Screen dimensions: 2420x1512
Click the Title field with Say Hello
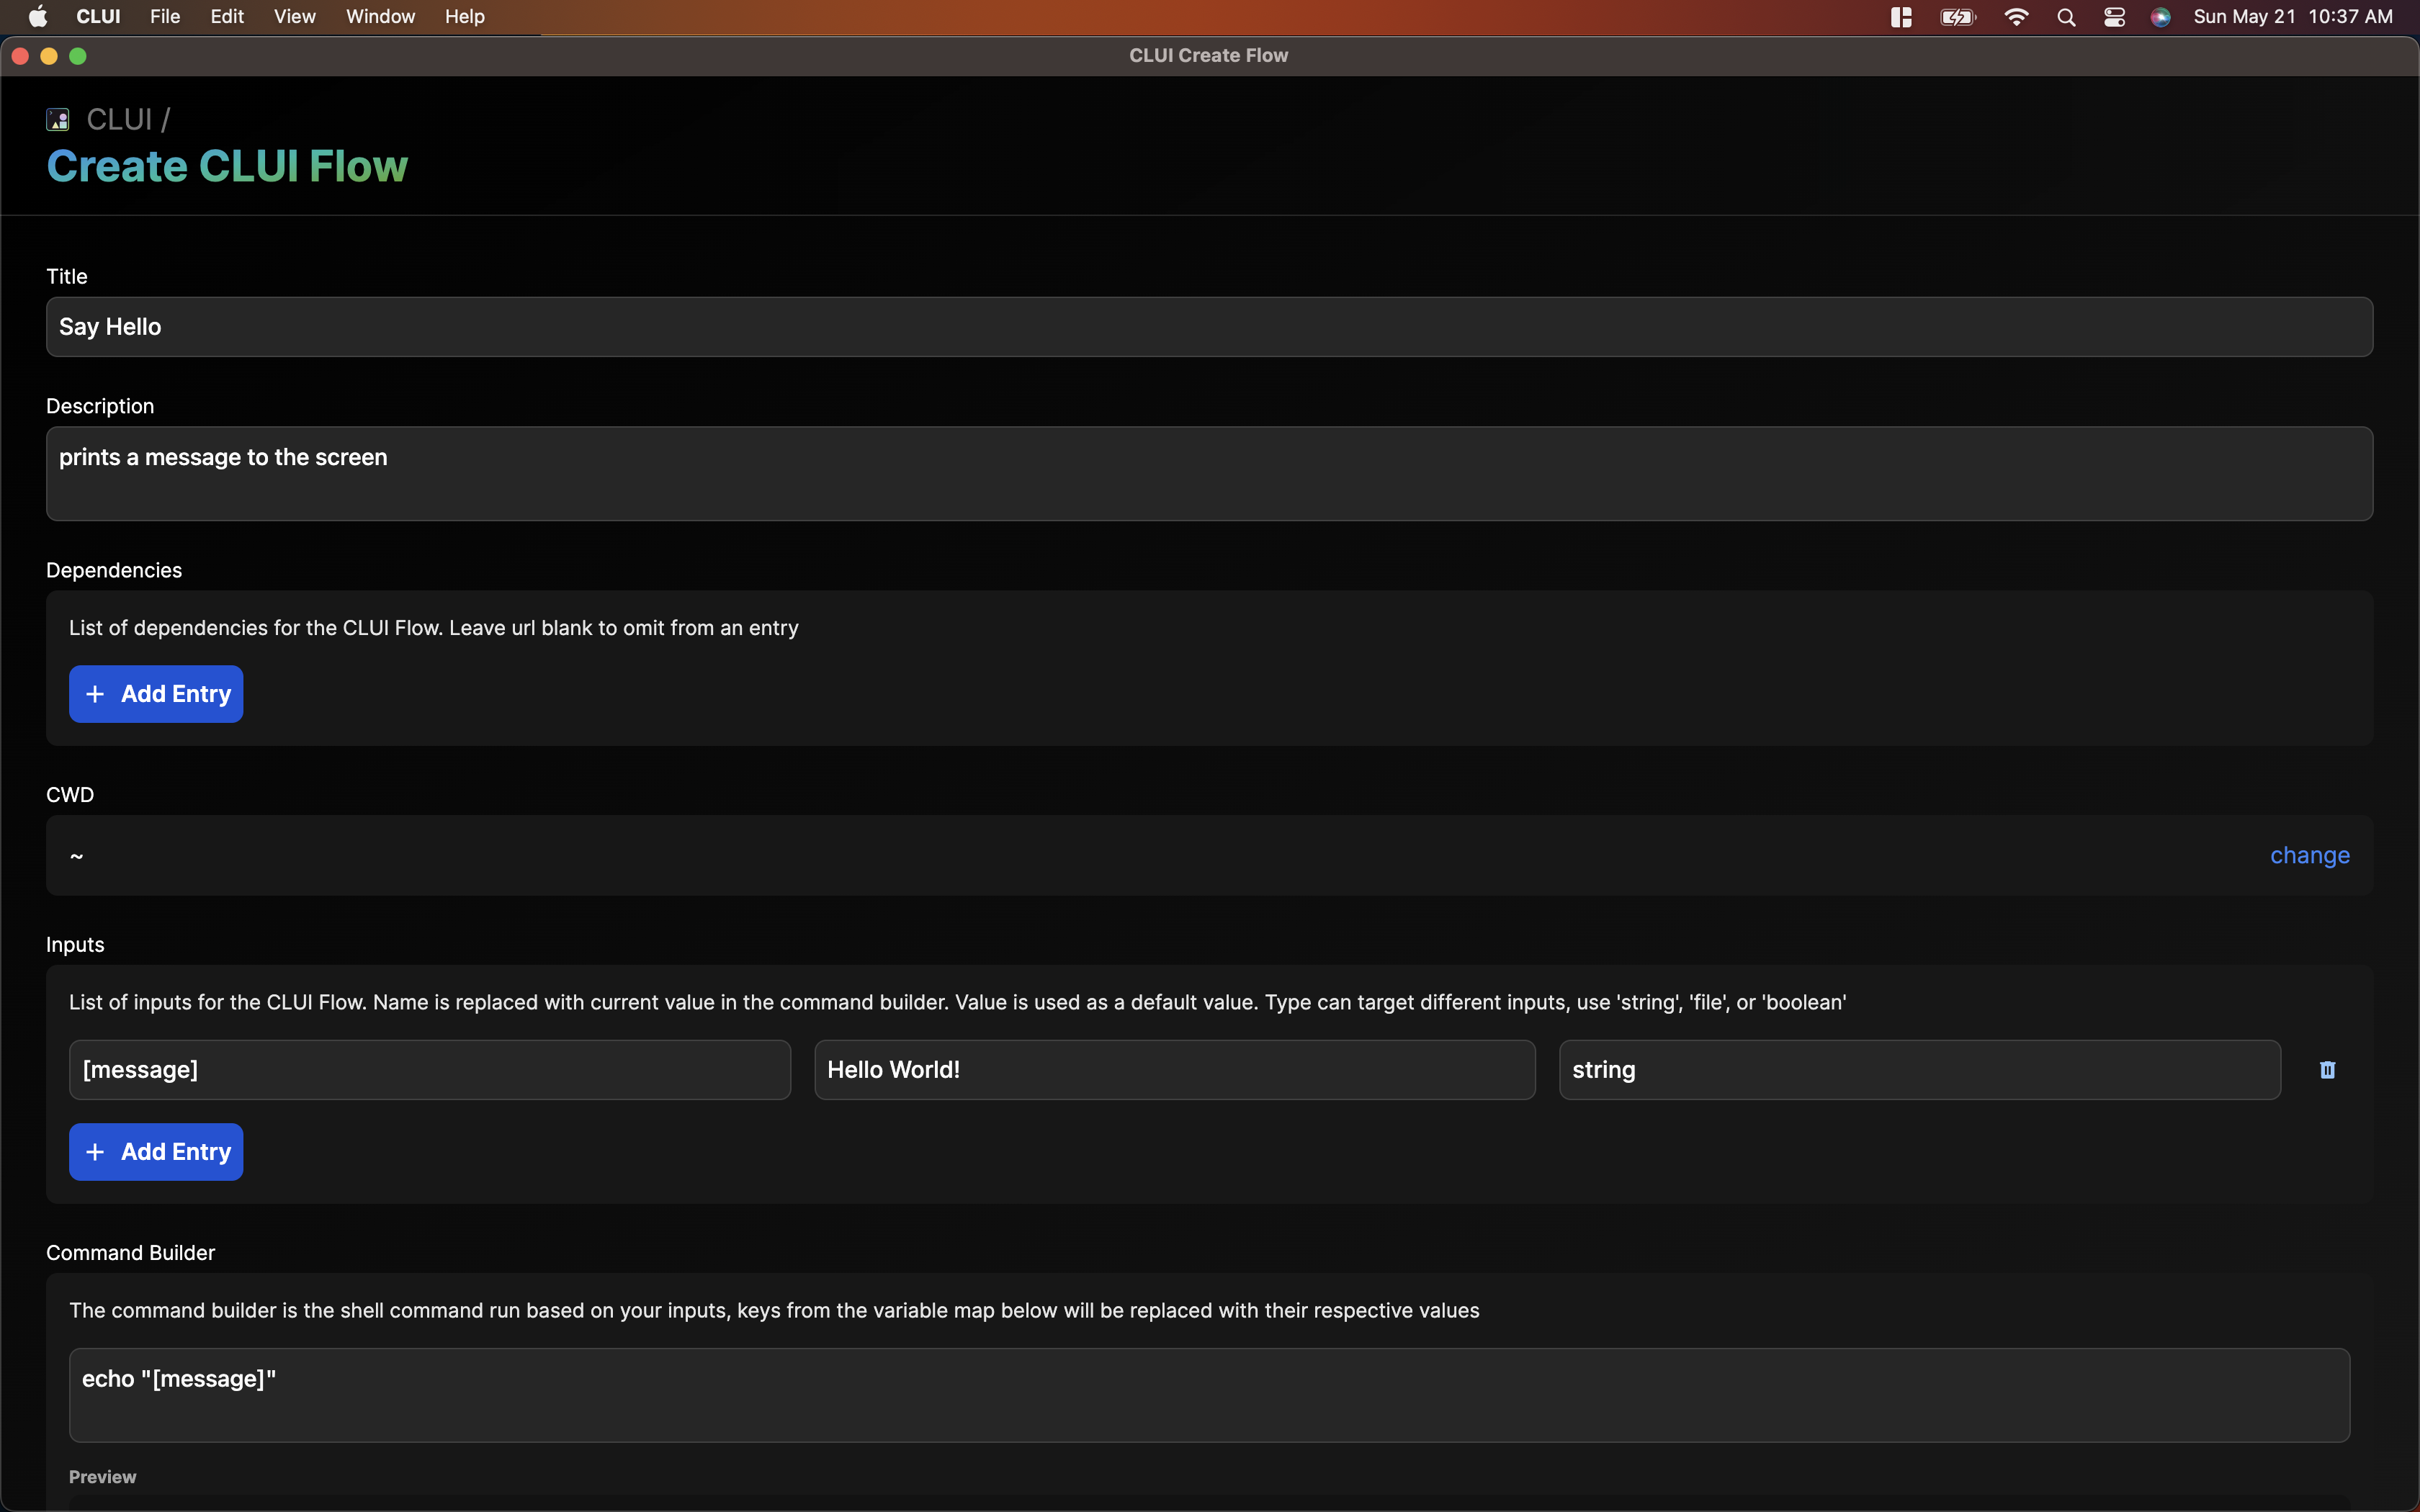click(1209, 327)
